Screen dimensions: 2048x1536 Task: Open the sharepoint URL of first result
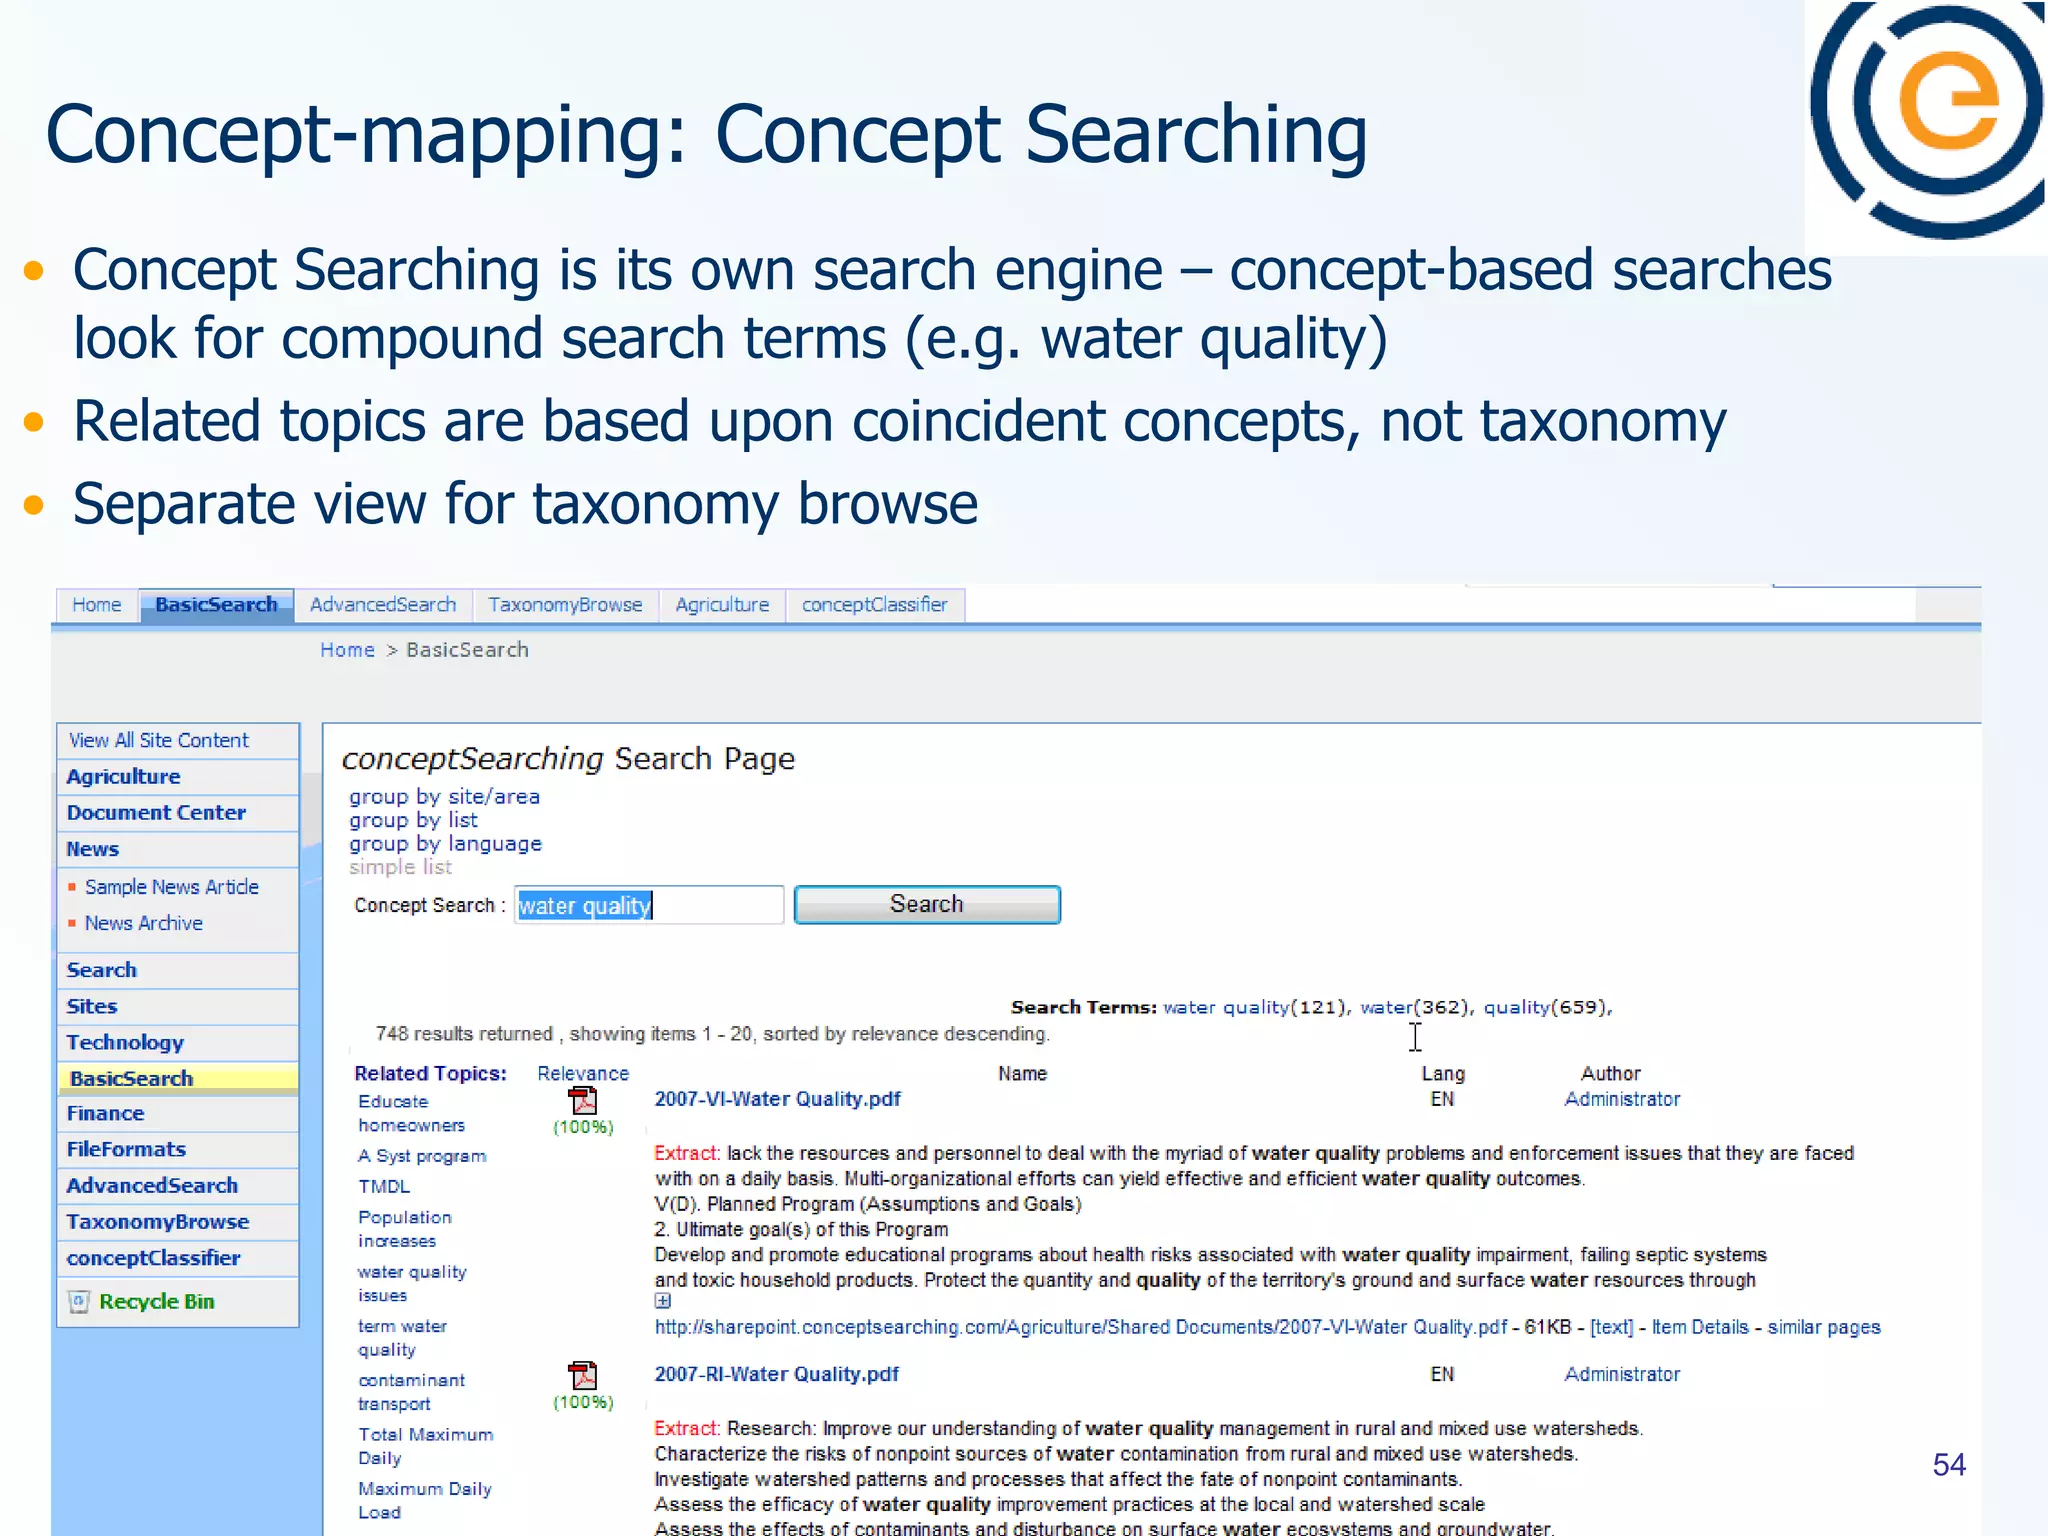pyautogui.click(x=1080, y=1328)
